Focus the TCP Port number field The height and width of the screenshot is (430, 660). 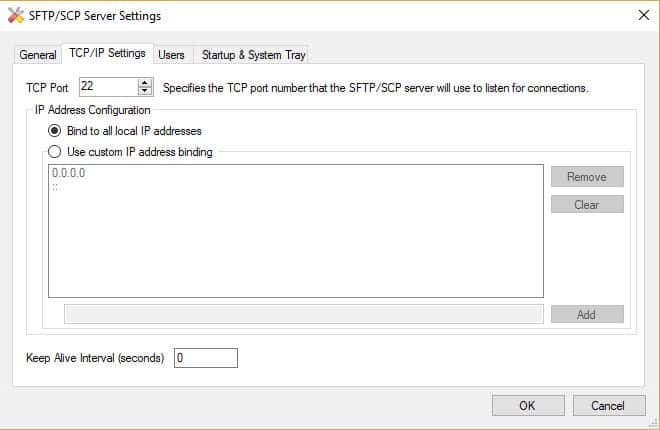point(109,87)
